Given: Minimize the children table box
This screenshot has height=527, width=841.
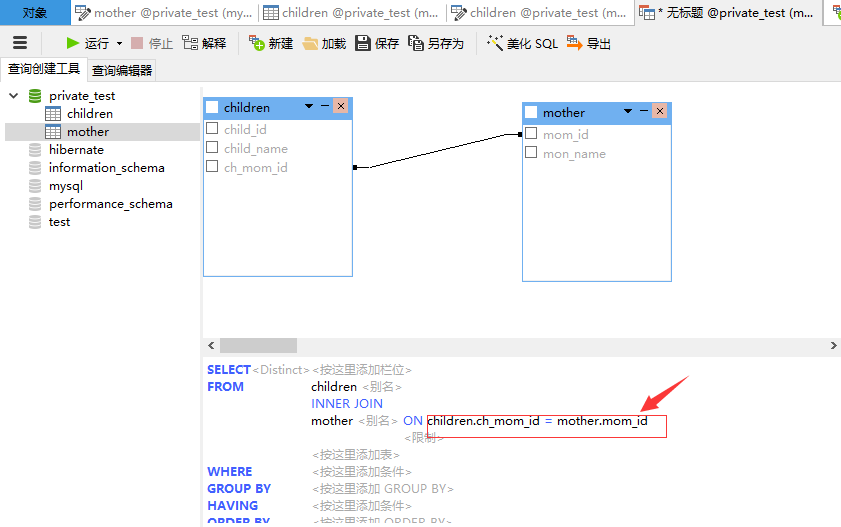Looking at the screenshot, I should [325, 106].
